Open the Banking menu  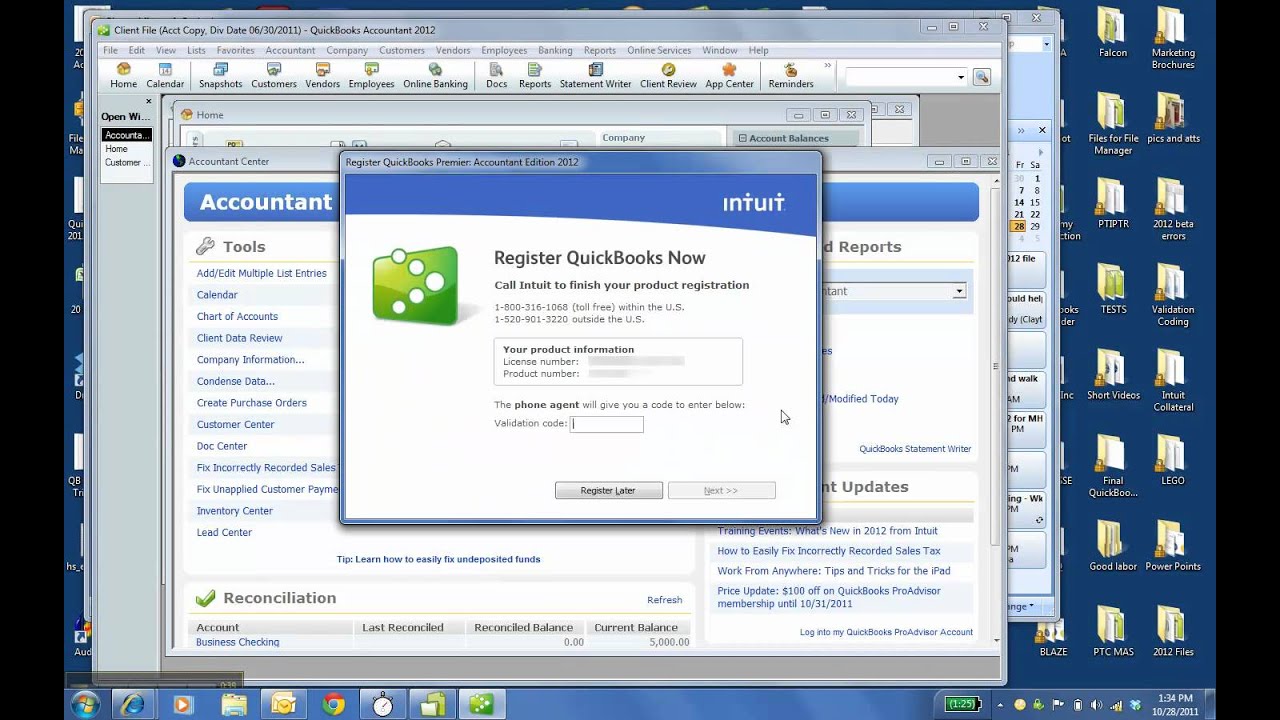point(555,50)
